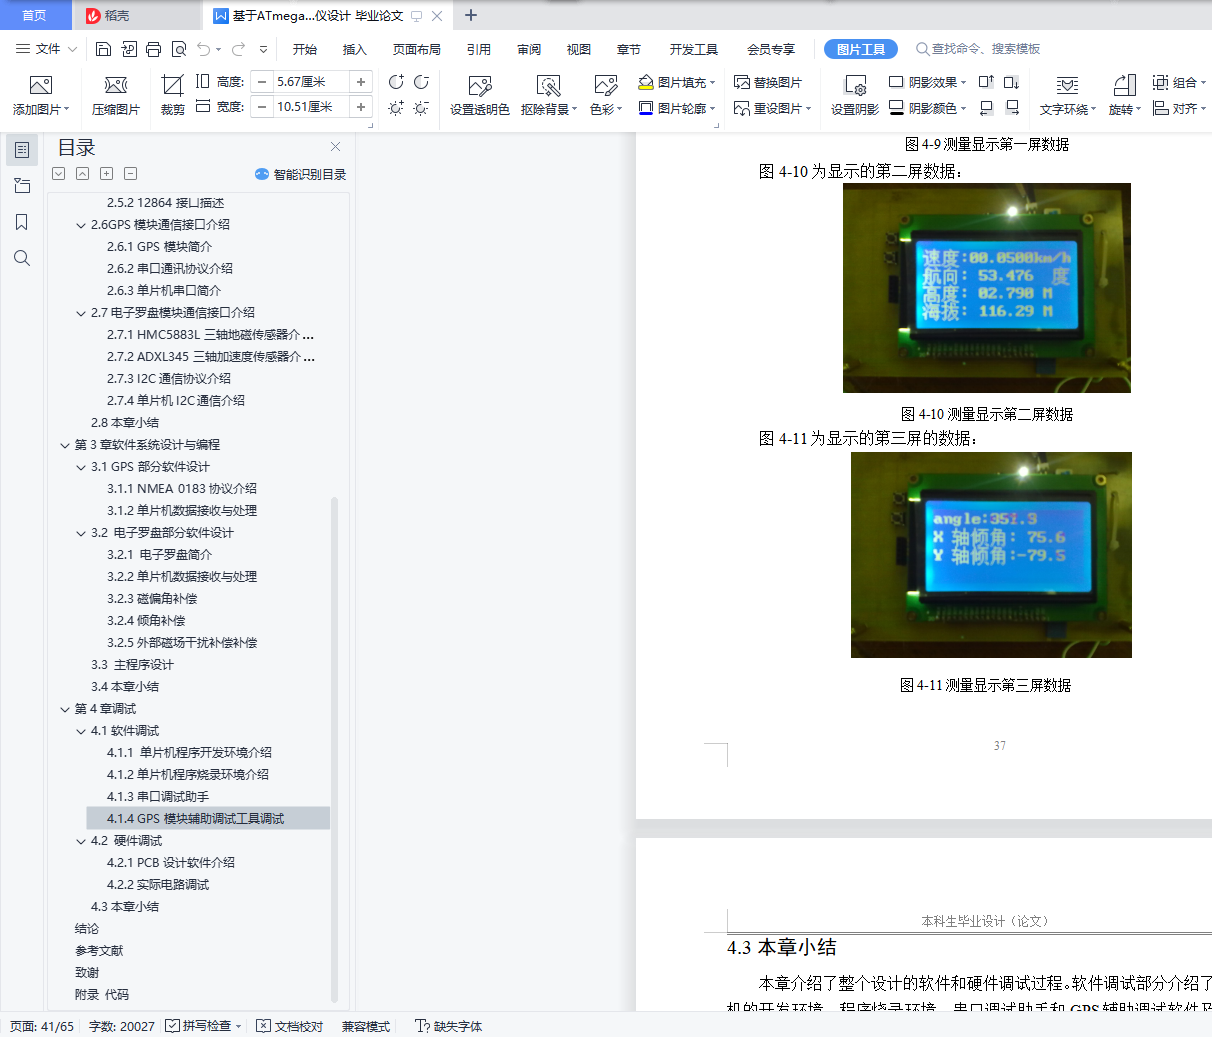Screen dimensions: 1212x1037
Task: Click 智能识别目录 smart TOC button
Action: pyautogui.click(x=301, y=174)
